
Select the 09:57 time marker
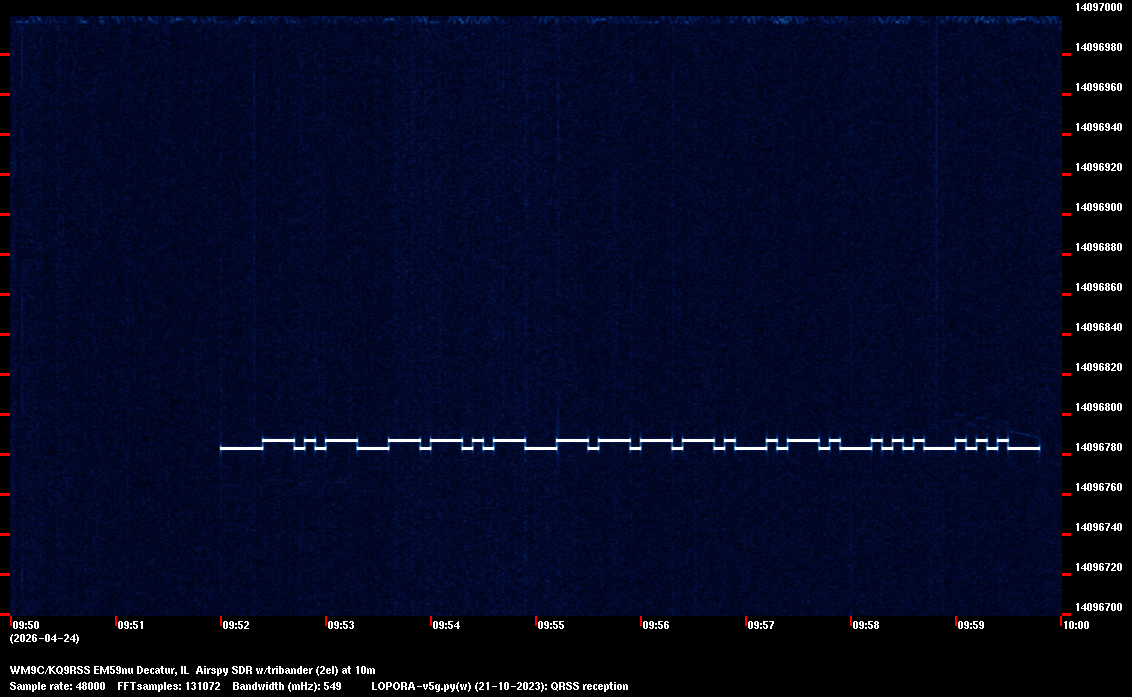pos(761,625)
